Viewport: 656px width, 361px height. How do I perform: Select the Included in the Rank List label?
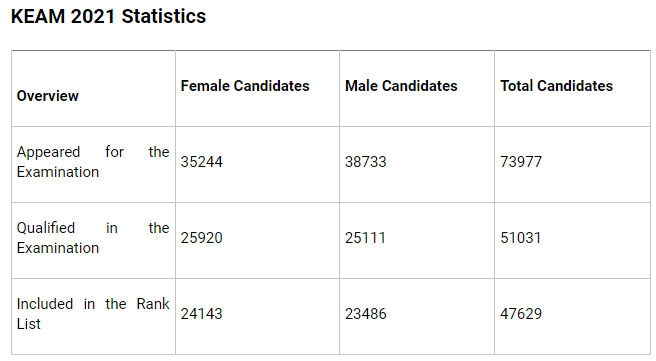click(x=93, y=314)
